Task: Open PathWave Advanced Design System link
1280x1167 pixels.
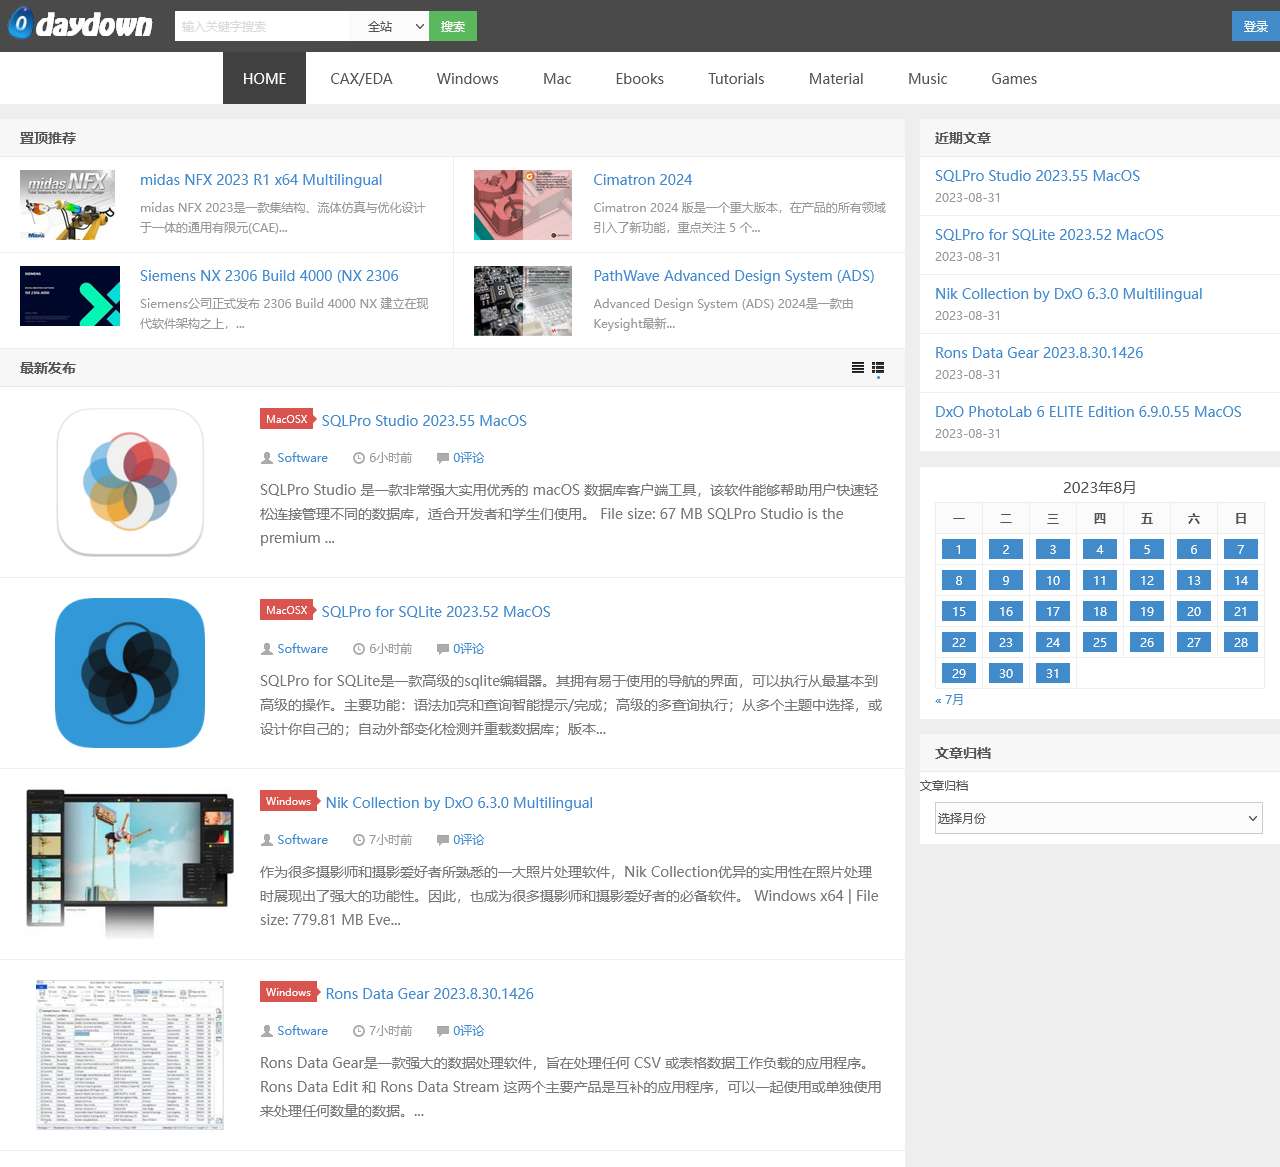Action: (x=734, y=276)
